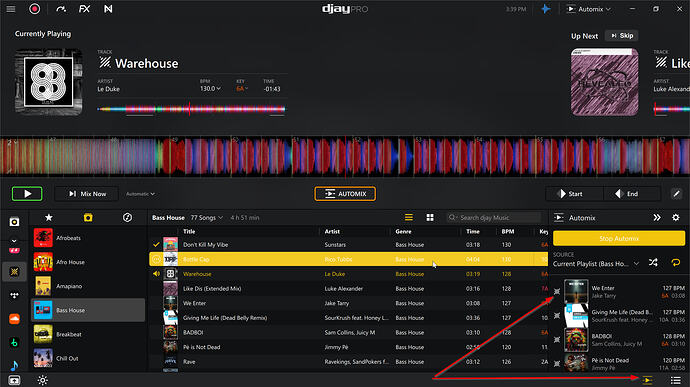
Task: Open the Chill Out playlist
Action: click(88, 358)
